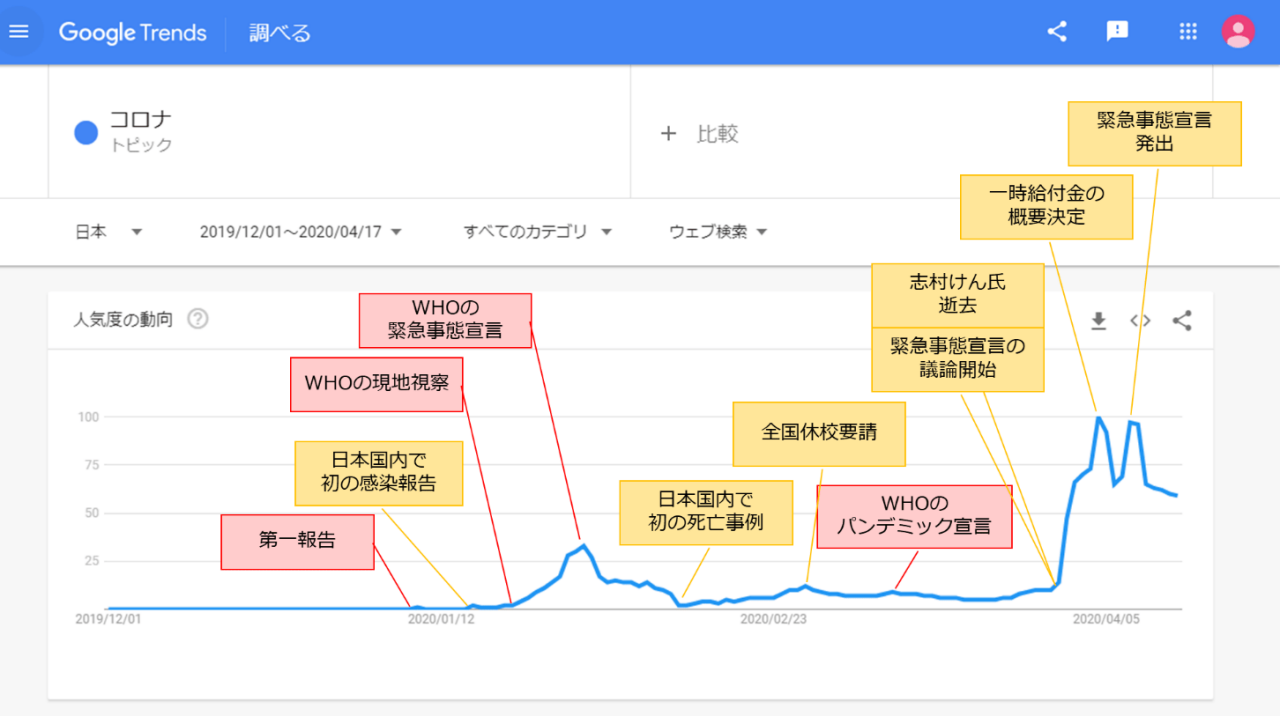This screenshot has height=716, width=1280.
Task: Open the send feedback icon
Action: point(1117,32)
